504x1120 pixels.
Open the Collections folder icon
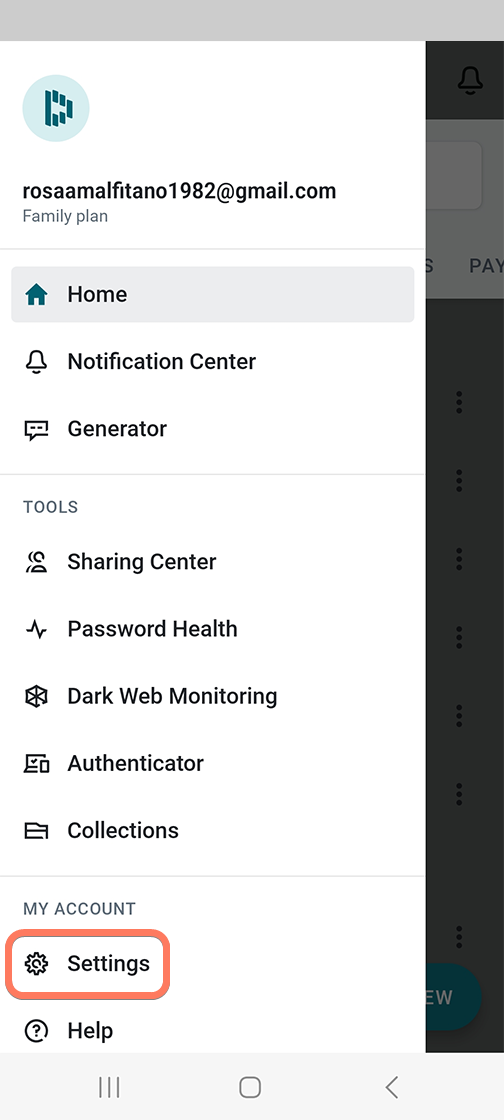(x=36, y=831)
